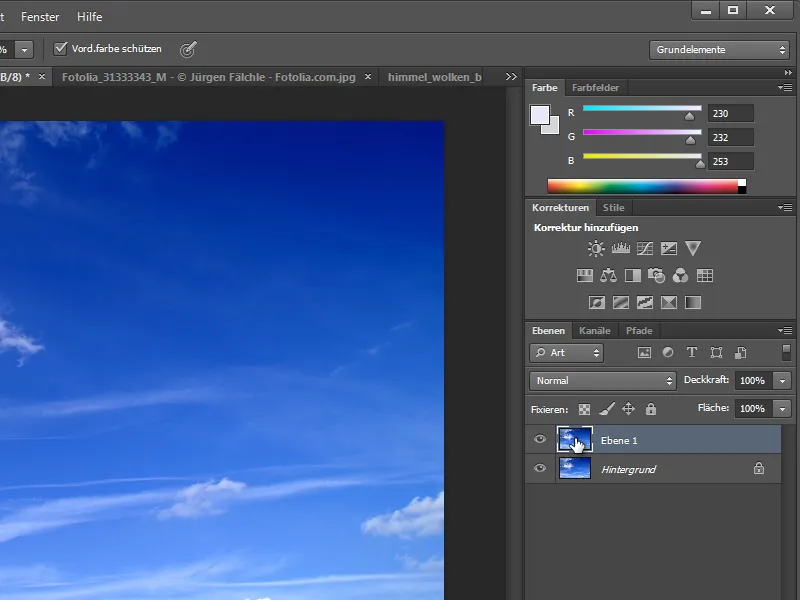Lock position icon next to Fixieren
The image size is (800, 600).
tap(629, 409)
